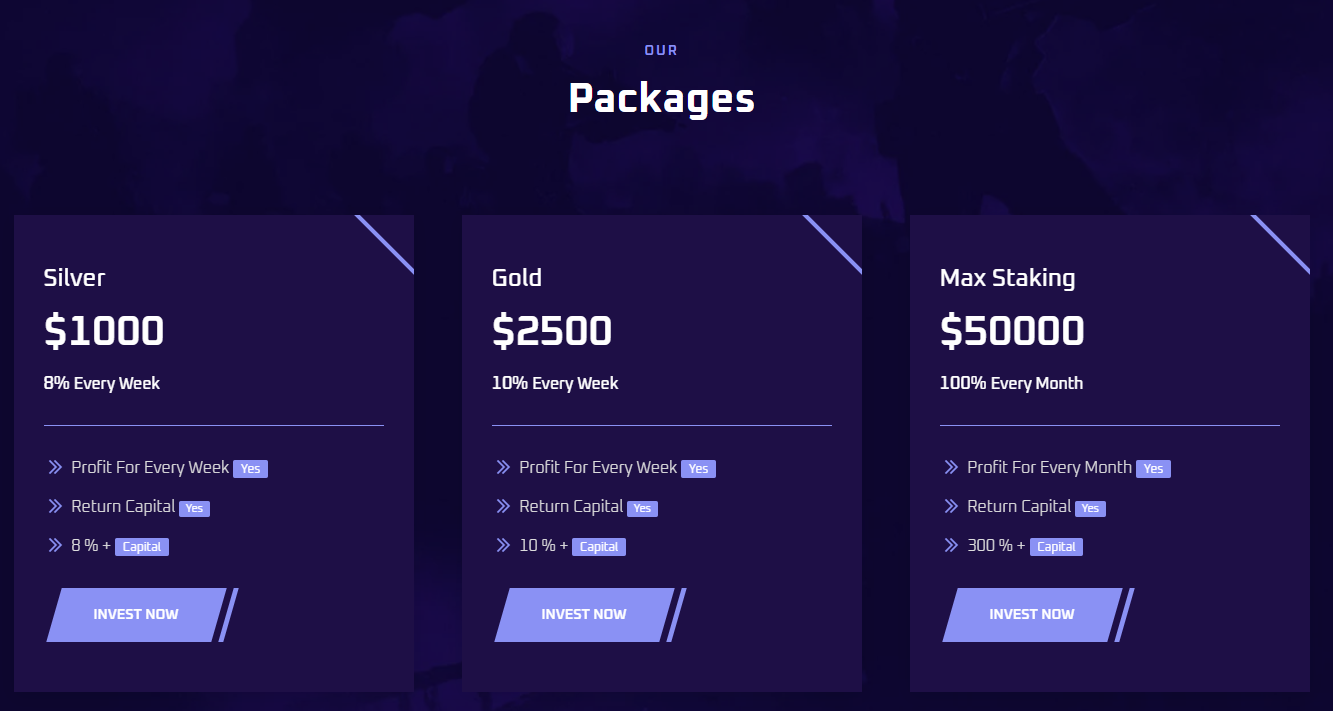Click double-chevron icon beside 300 % + Capital
Image resolution: width=1333 pixels, height=711 pixels.
click(951, 545)
